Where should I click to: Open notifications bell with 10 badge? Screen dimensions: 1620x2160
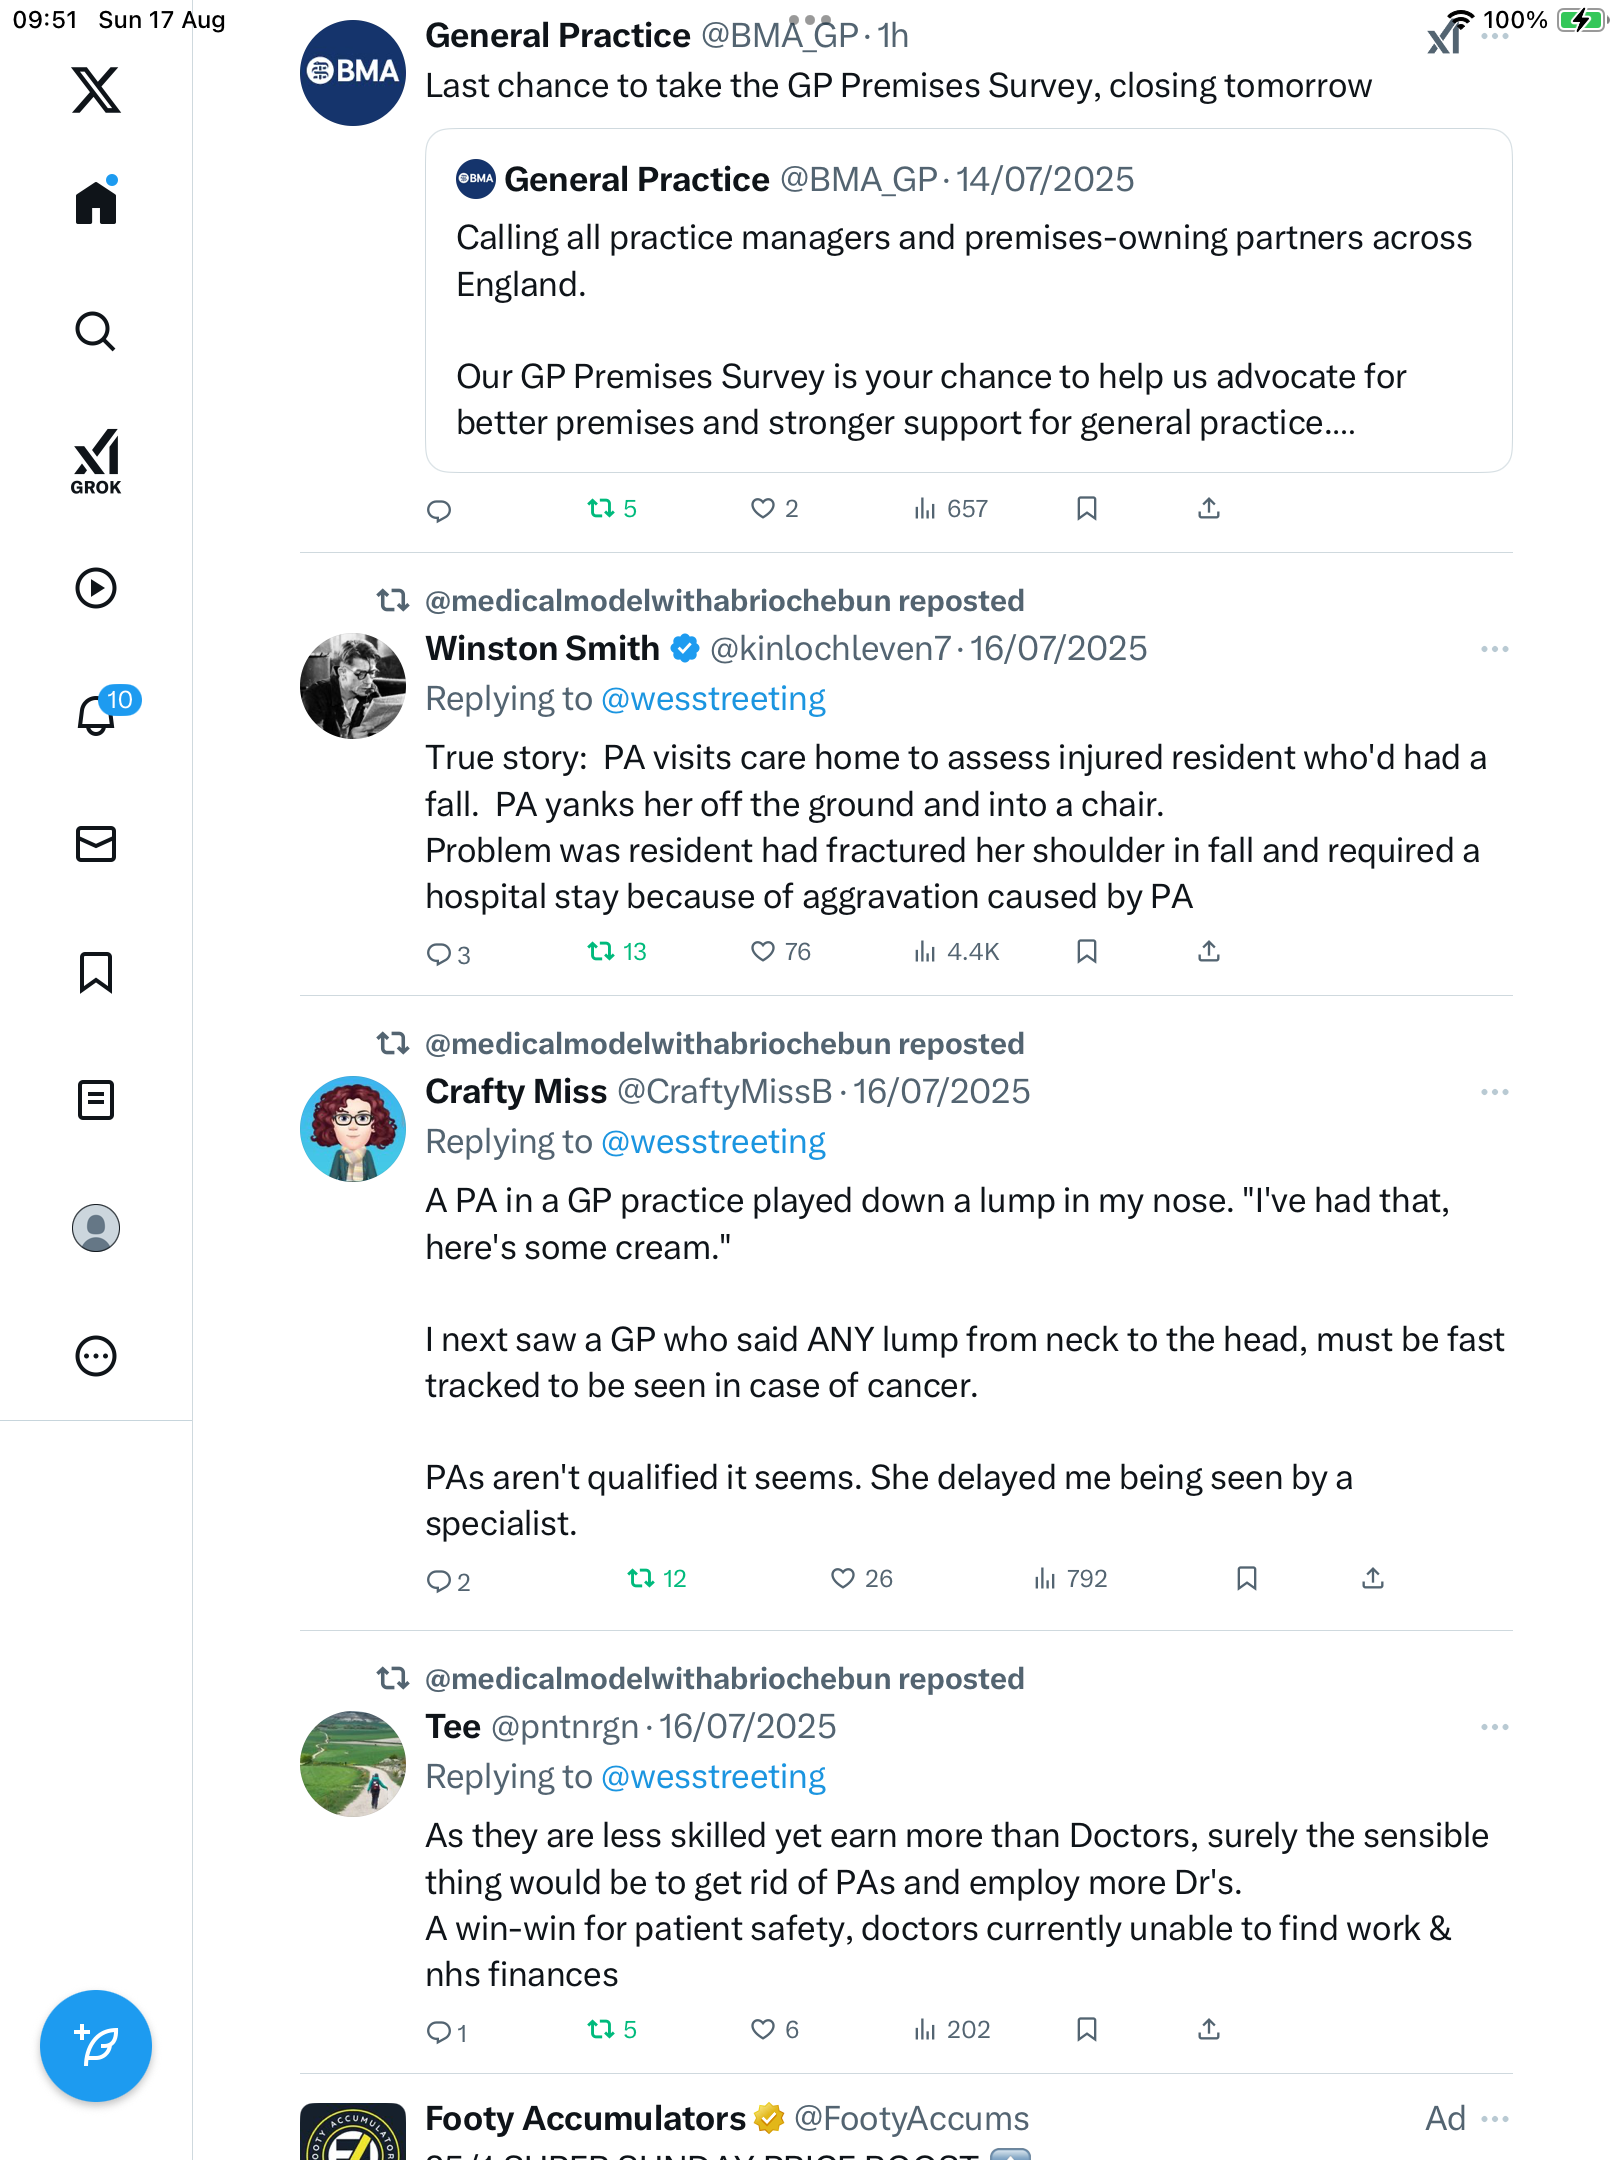98,714
